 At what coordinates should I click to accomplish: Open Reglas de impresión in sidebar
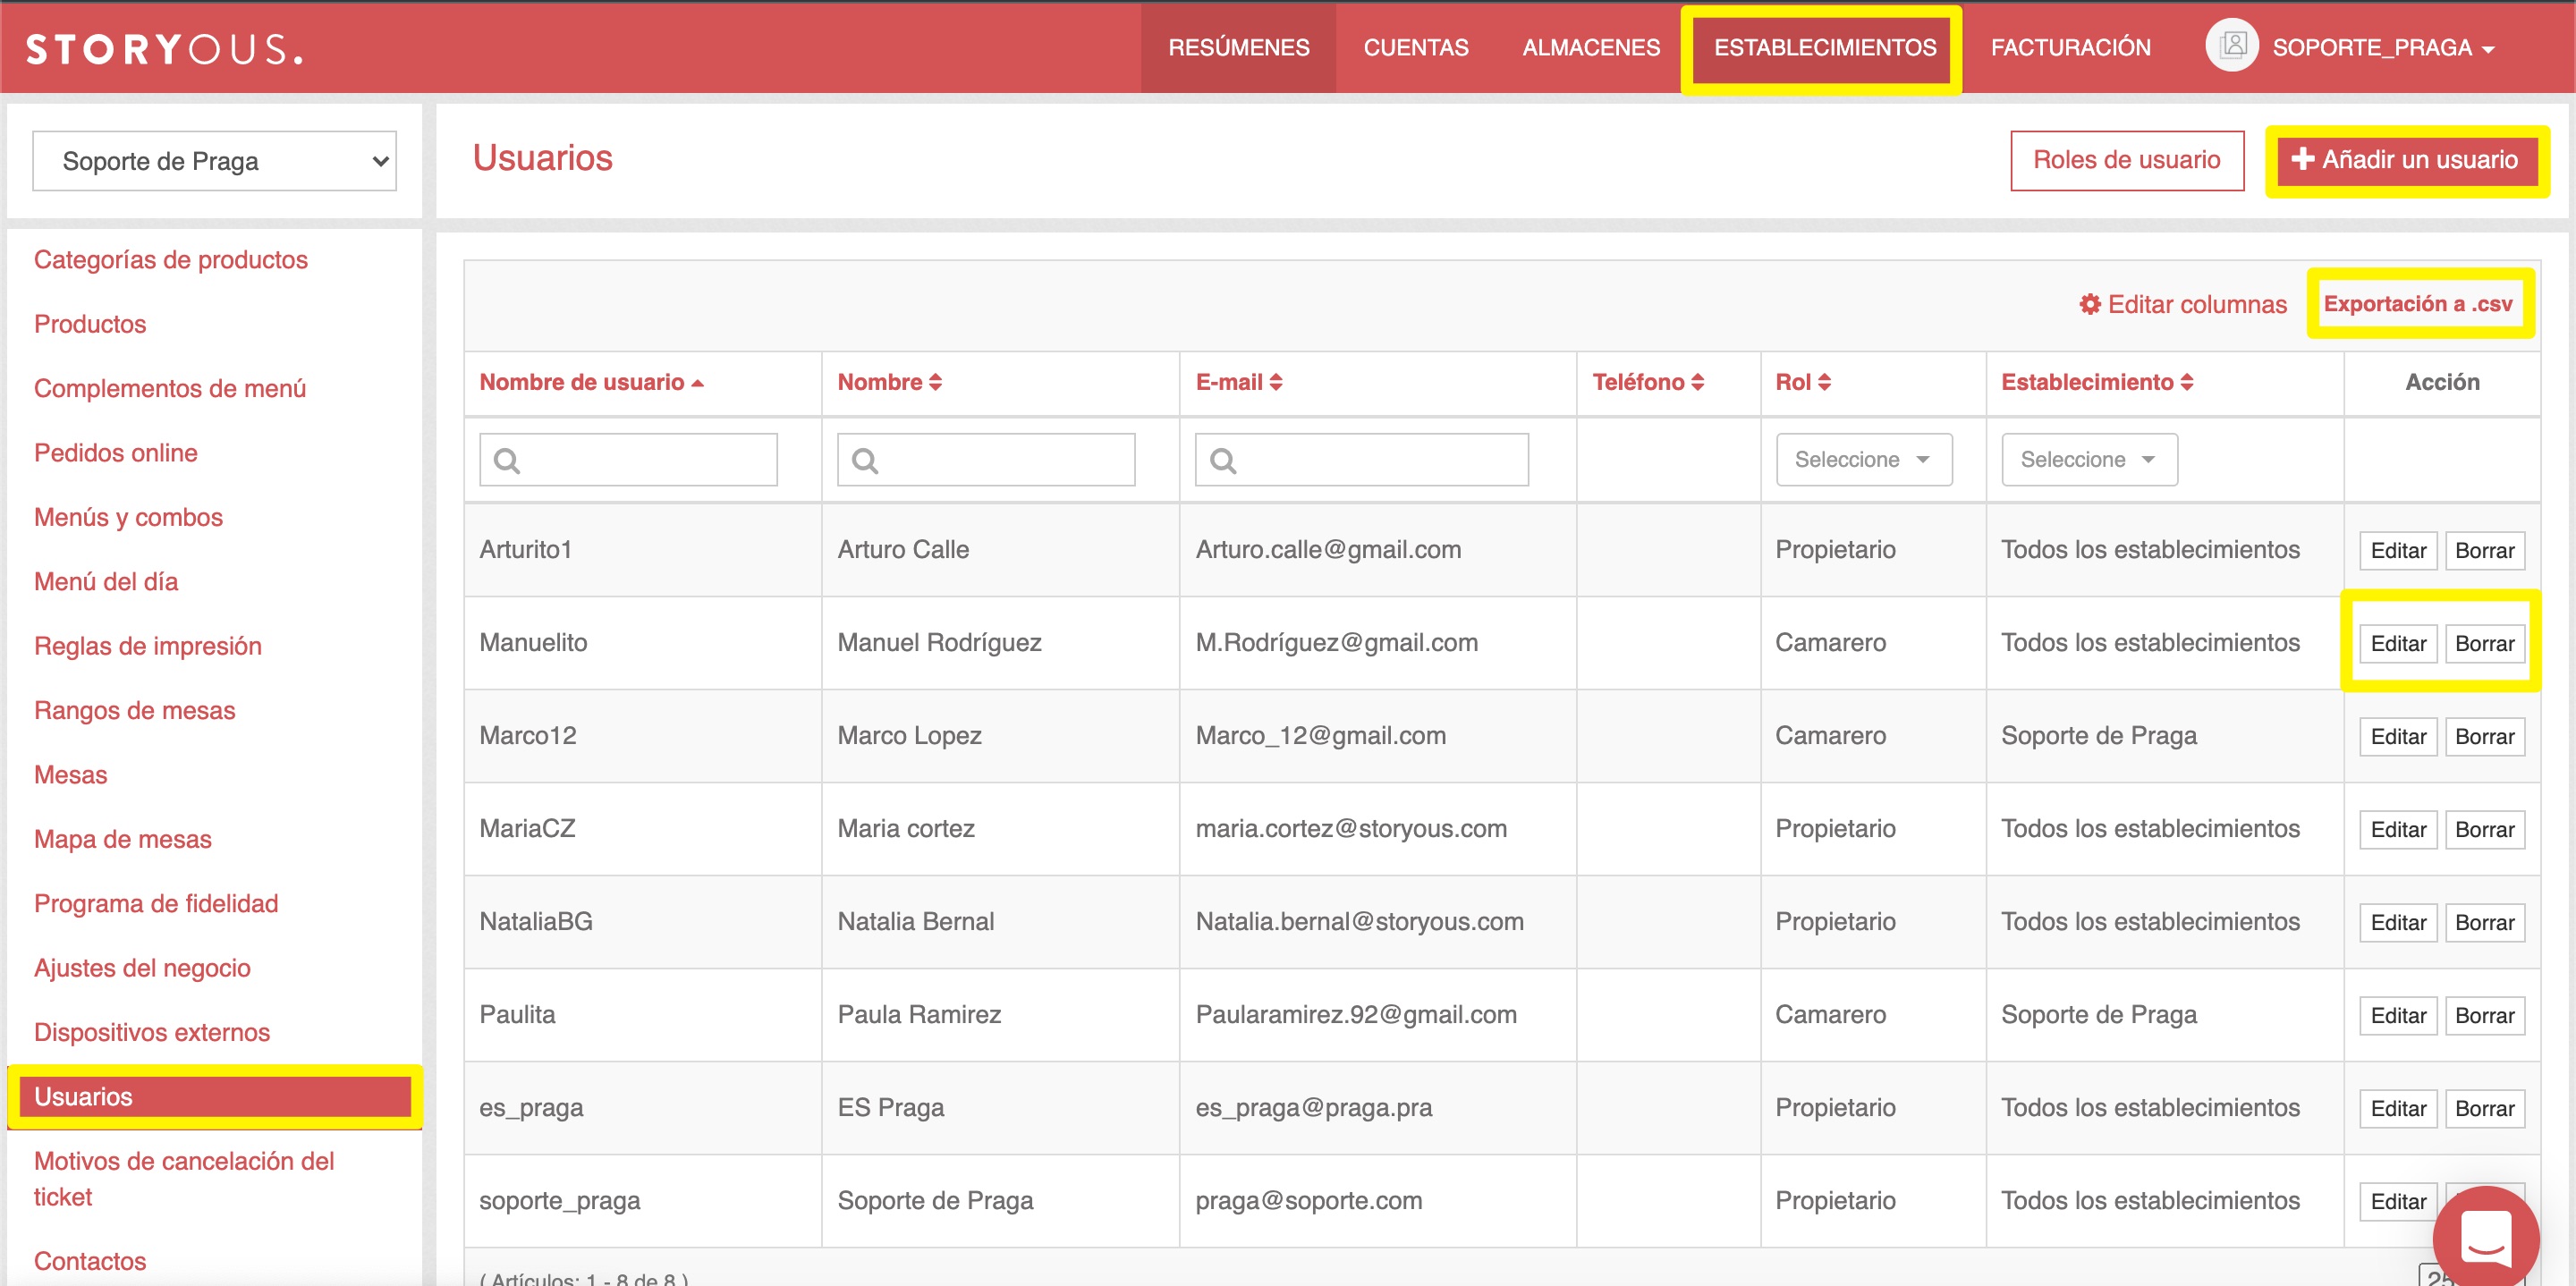(x=148, y=646)
